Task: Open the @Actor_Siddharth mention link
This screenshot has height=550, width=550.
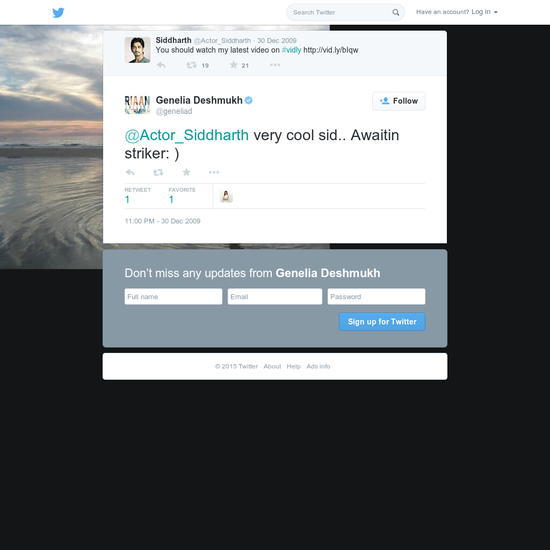Action: click(187, 135)
